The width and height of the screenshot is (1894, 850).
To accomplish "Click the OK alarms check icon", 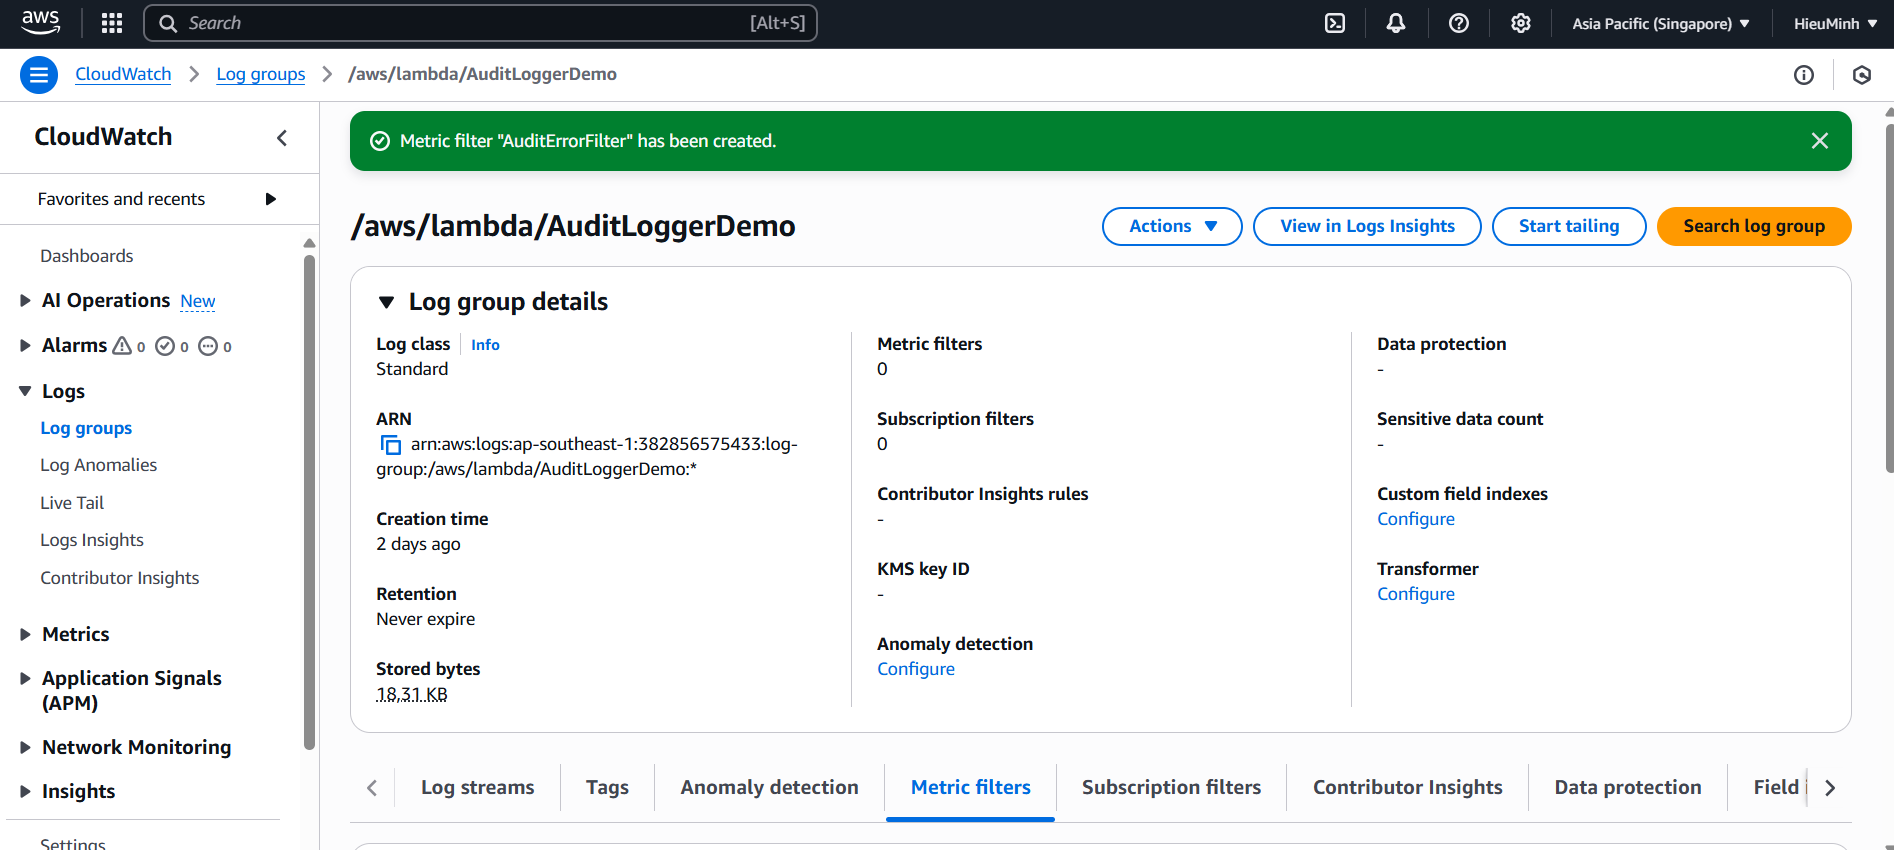I will point(165,346).
